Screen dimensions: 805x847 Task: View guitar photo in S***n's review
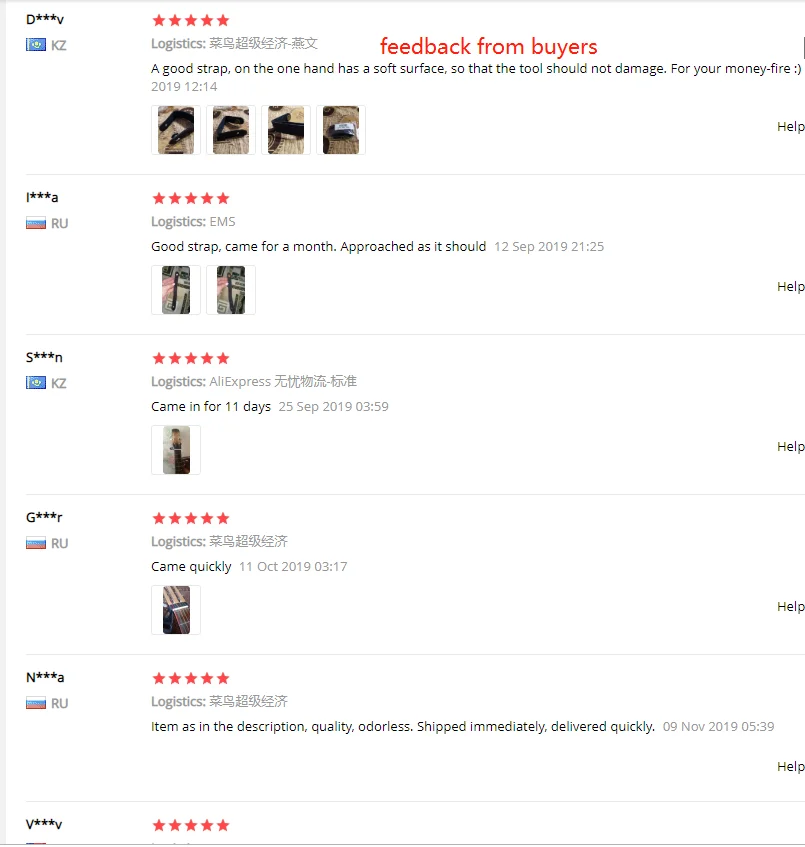point(176,450)
